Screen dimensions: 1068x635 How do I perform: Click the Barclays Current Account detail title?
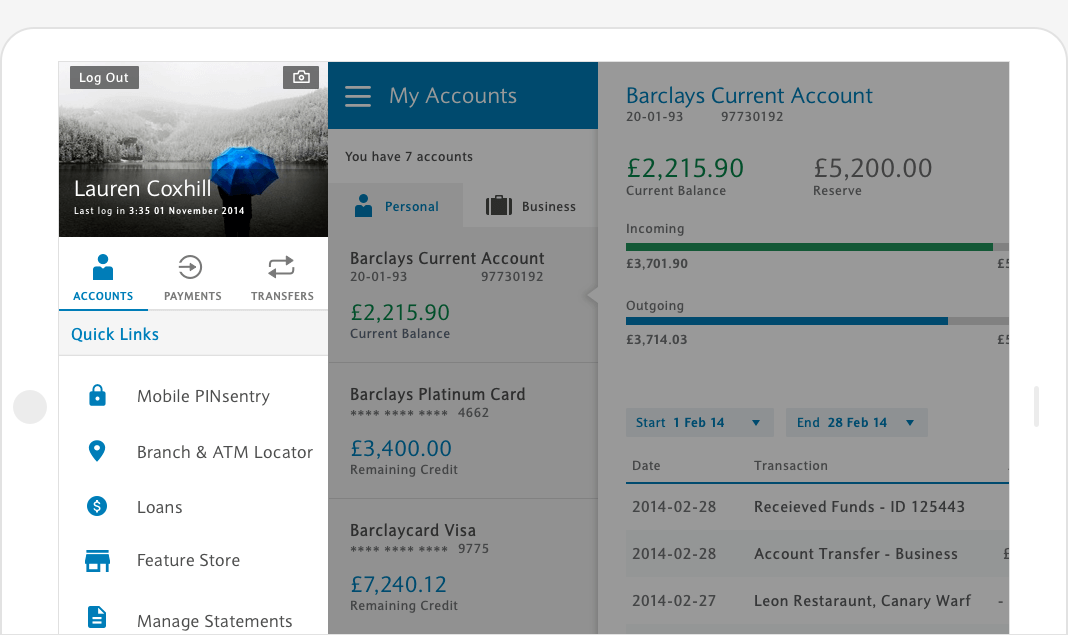749,96
